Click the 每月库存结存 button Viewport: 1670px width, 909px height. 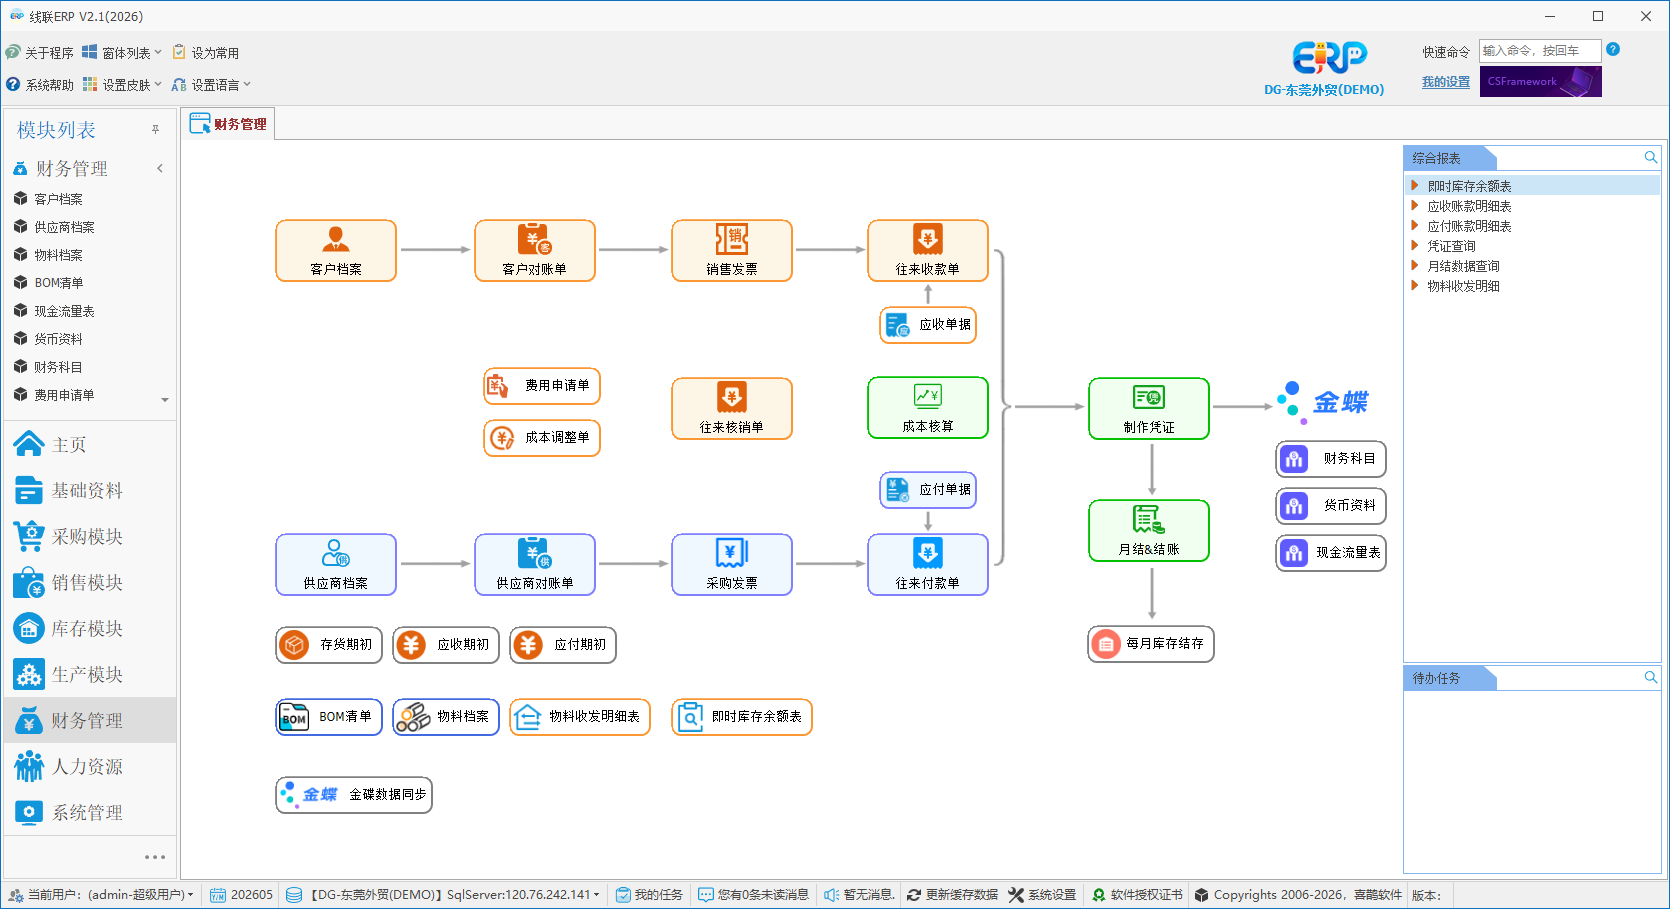[x=1151, y=644]
